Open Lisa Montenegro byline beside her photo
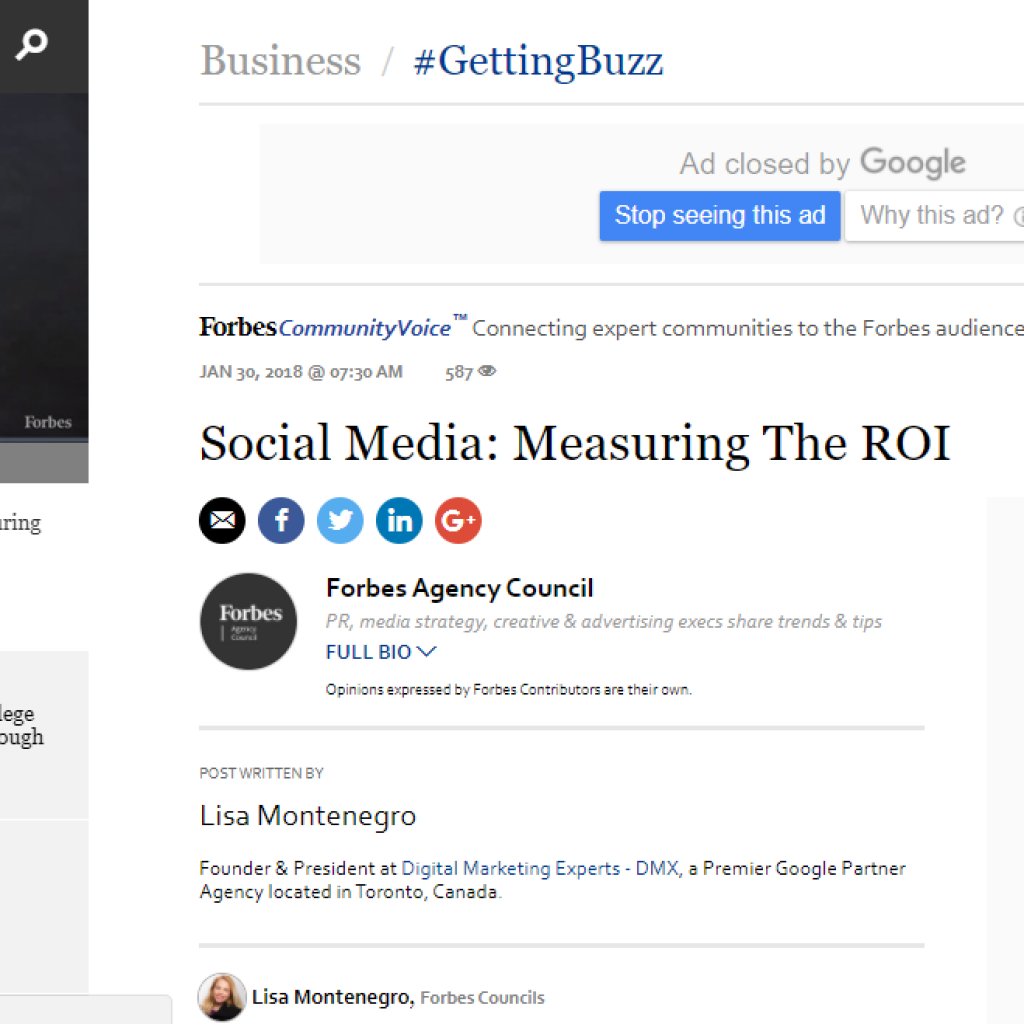 click(333, 997)
